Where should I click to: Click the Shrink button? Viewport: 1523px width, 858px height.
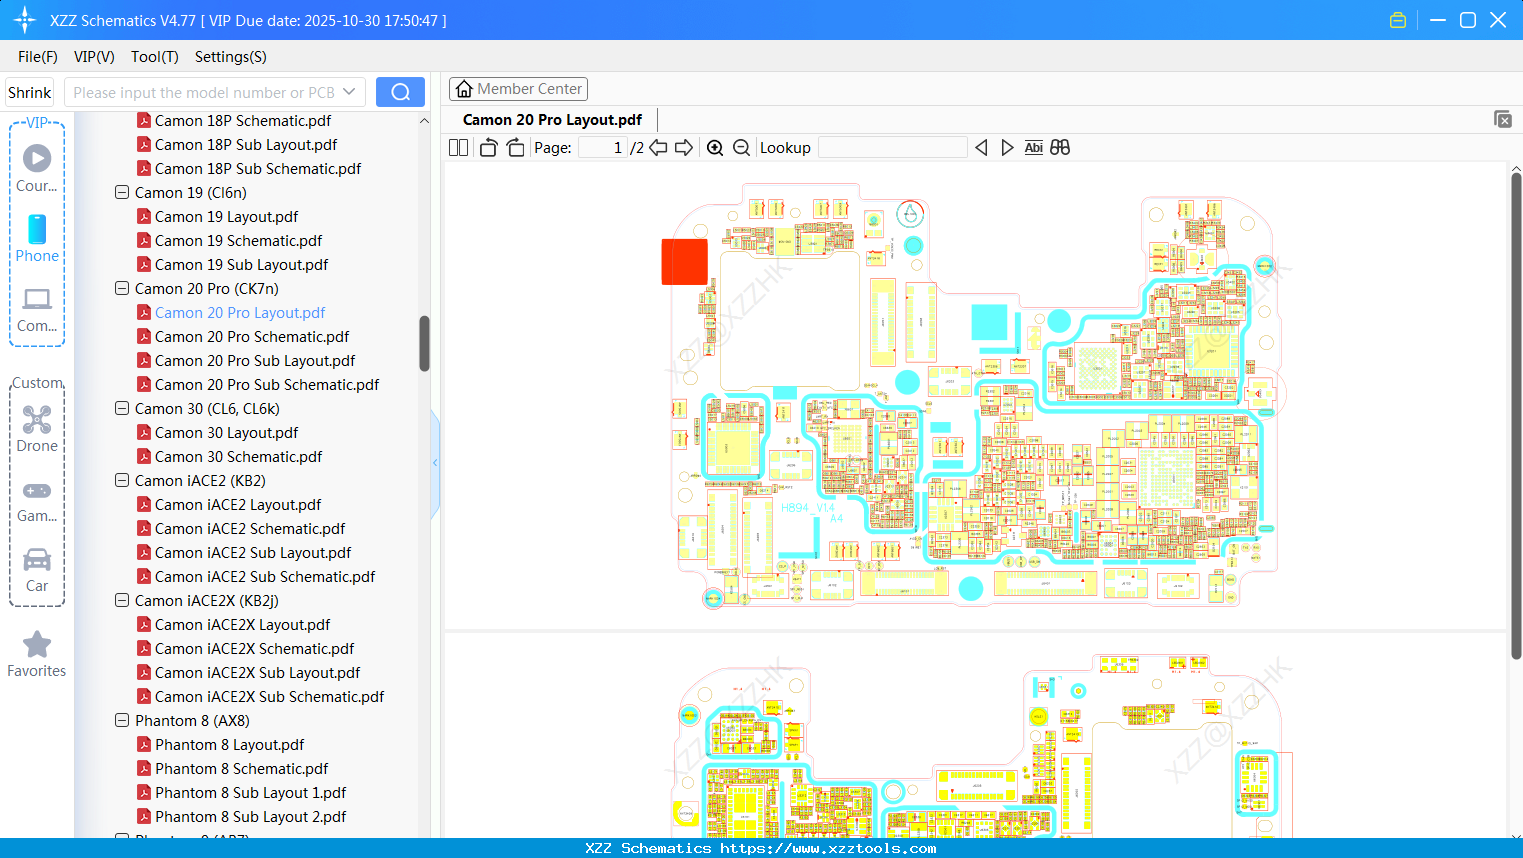pos(30,92)
